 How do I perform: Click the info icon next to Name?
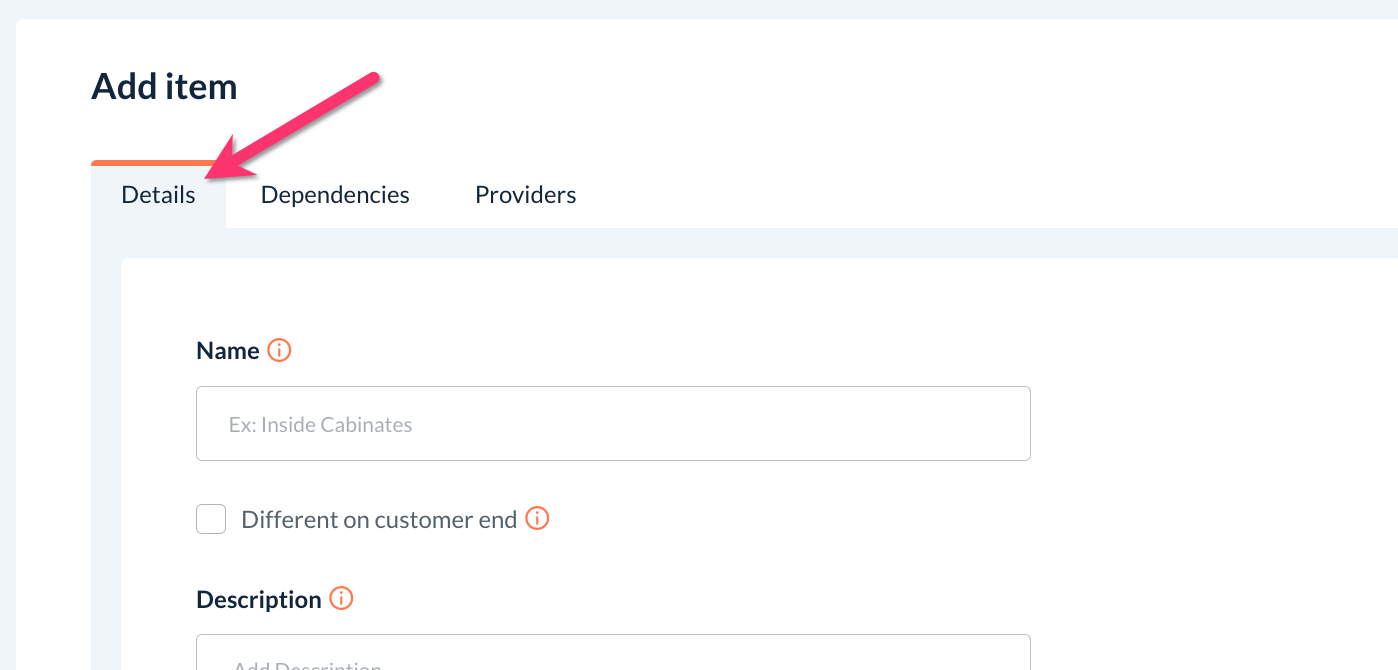pos(280,351)
